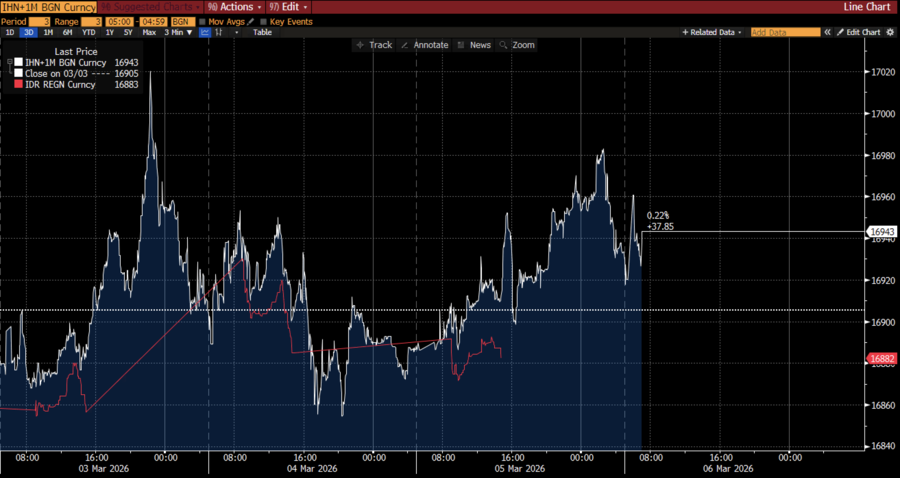900x478 pixels.
Task: Click the red IDR REGN color swatch
Action: [18, 85]
